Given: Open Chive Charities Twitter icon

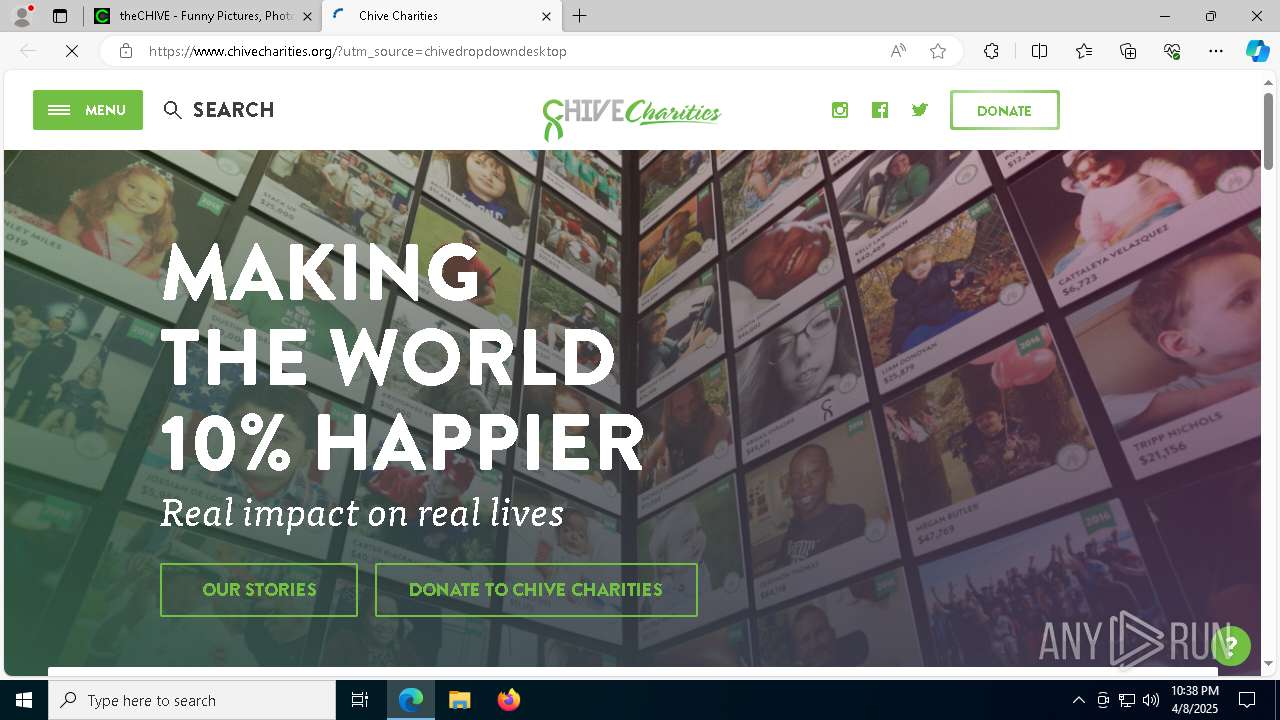Looking at the screenshot, I should pyautogui.click(x=920, y=110).
